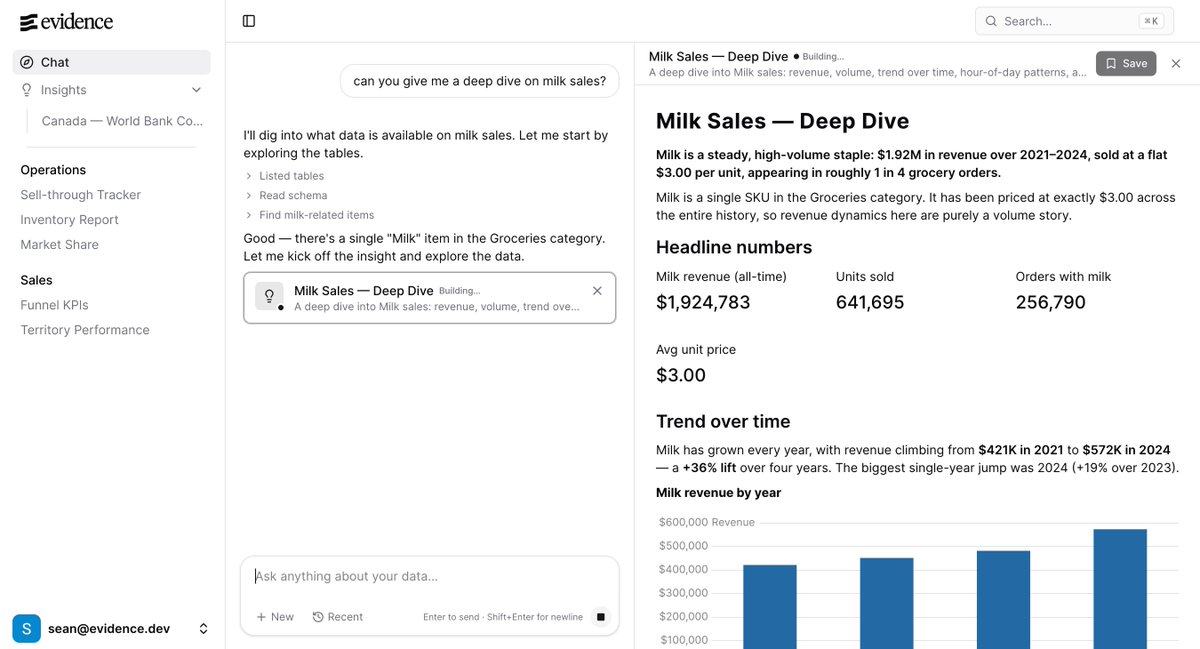Click the ⌘K shortcut badge
The width and height of the screenshot is (1200, 649).
1152,21
